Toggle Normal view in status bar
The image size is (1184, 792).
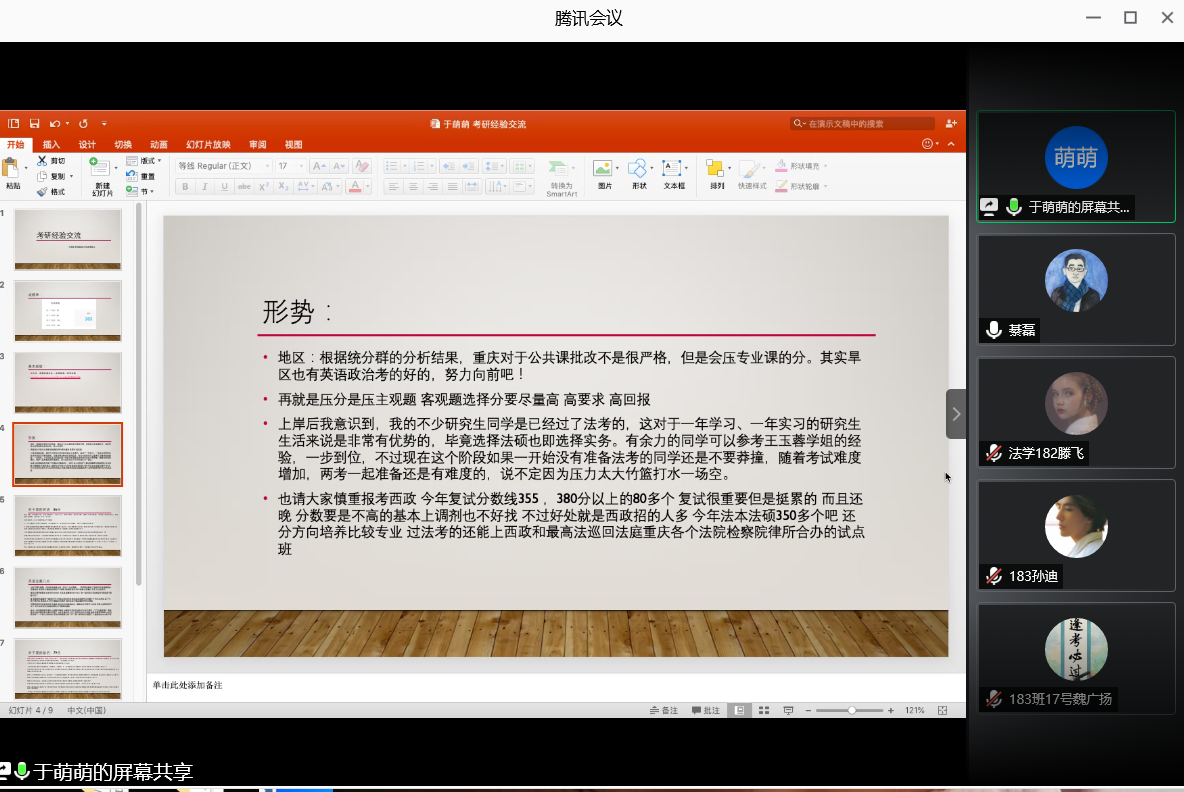tap(739, 710)
